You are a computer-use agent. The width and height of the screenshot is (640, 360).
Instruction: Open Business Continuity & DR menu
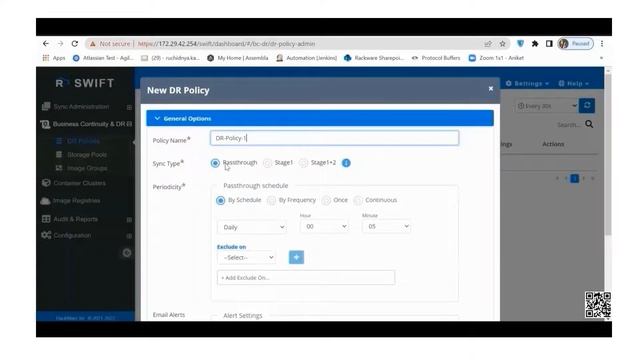86,124
